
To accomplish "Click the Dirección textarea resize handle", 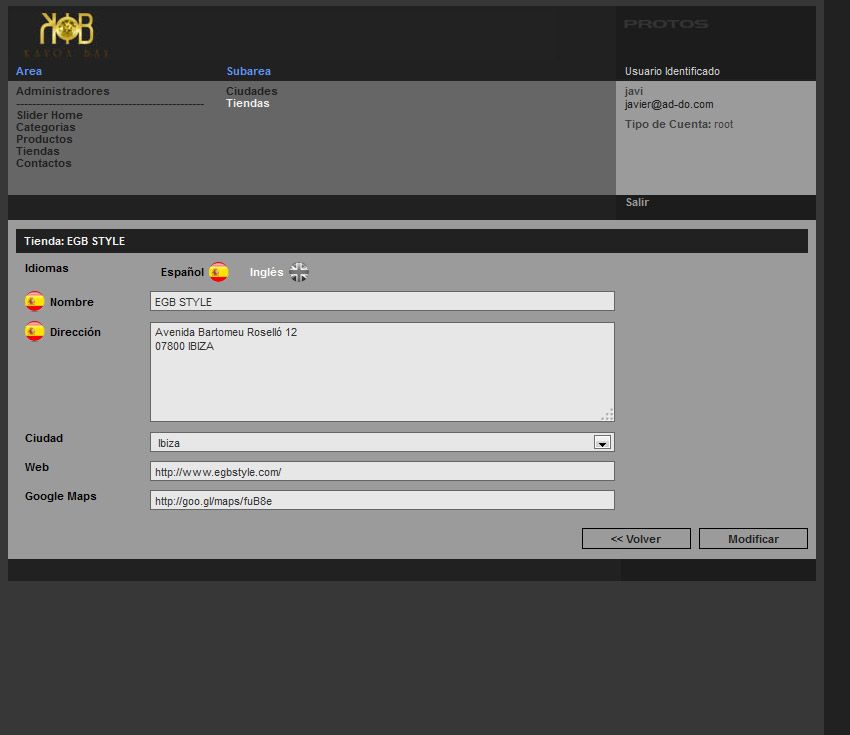I will pyautogui.click(x=608, y=415).
